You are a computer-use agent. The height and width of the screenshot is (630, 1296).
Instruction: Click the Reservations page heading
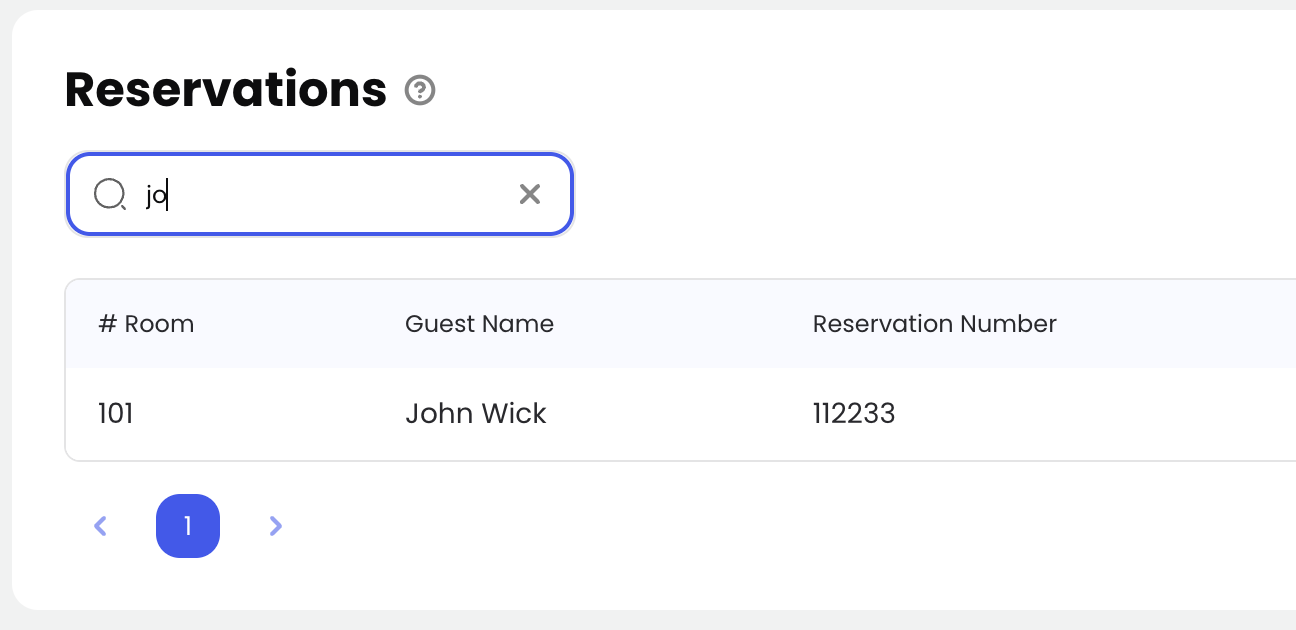[x=225, y=91]
